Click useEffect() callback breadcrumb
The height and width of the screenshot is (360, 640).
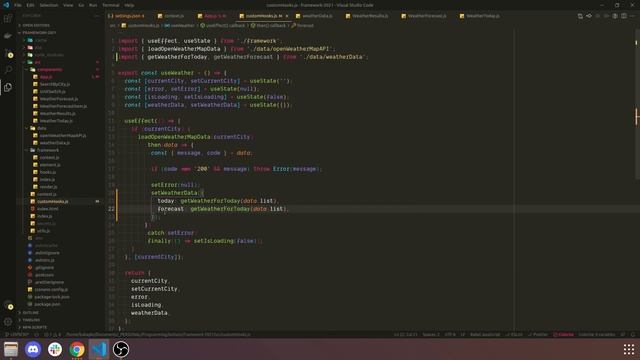point(223,25)
